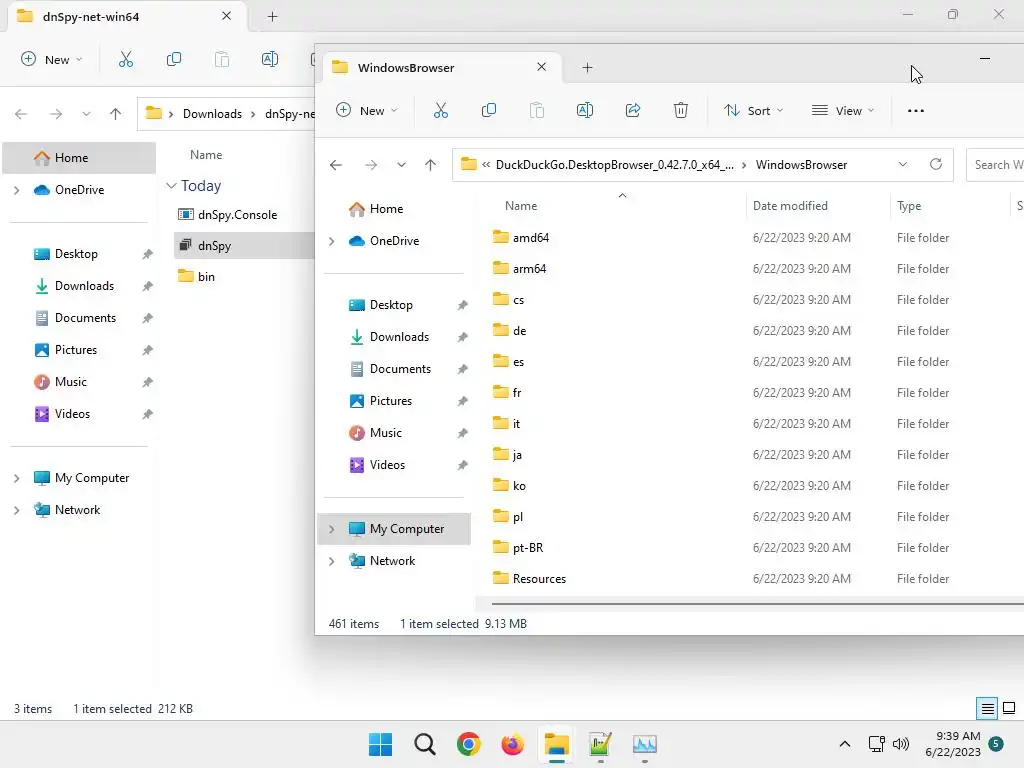Click Downloads breadcrumb in dnSpy window address bar
This screenshot has width=1024, height=768.
point(212,114)
